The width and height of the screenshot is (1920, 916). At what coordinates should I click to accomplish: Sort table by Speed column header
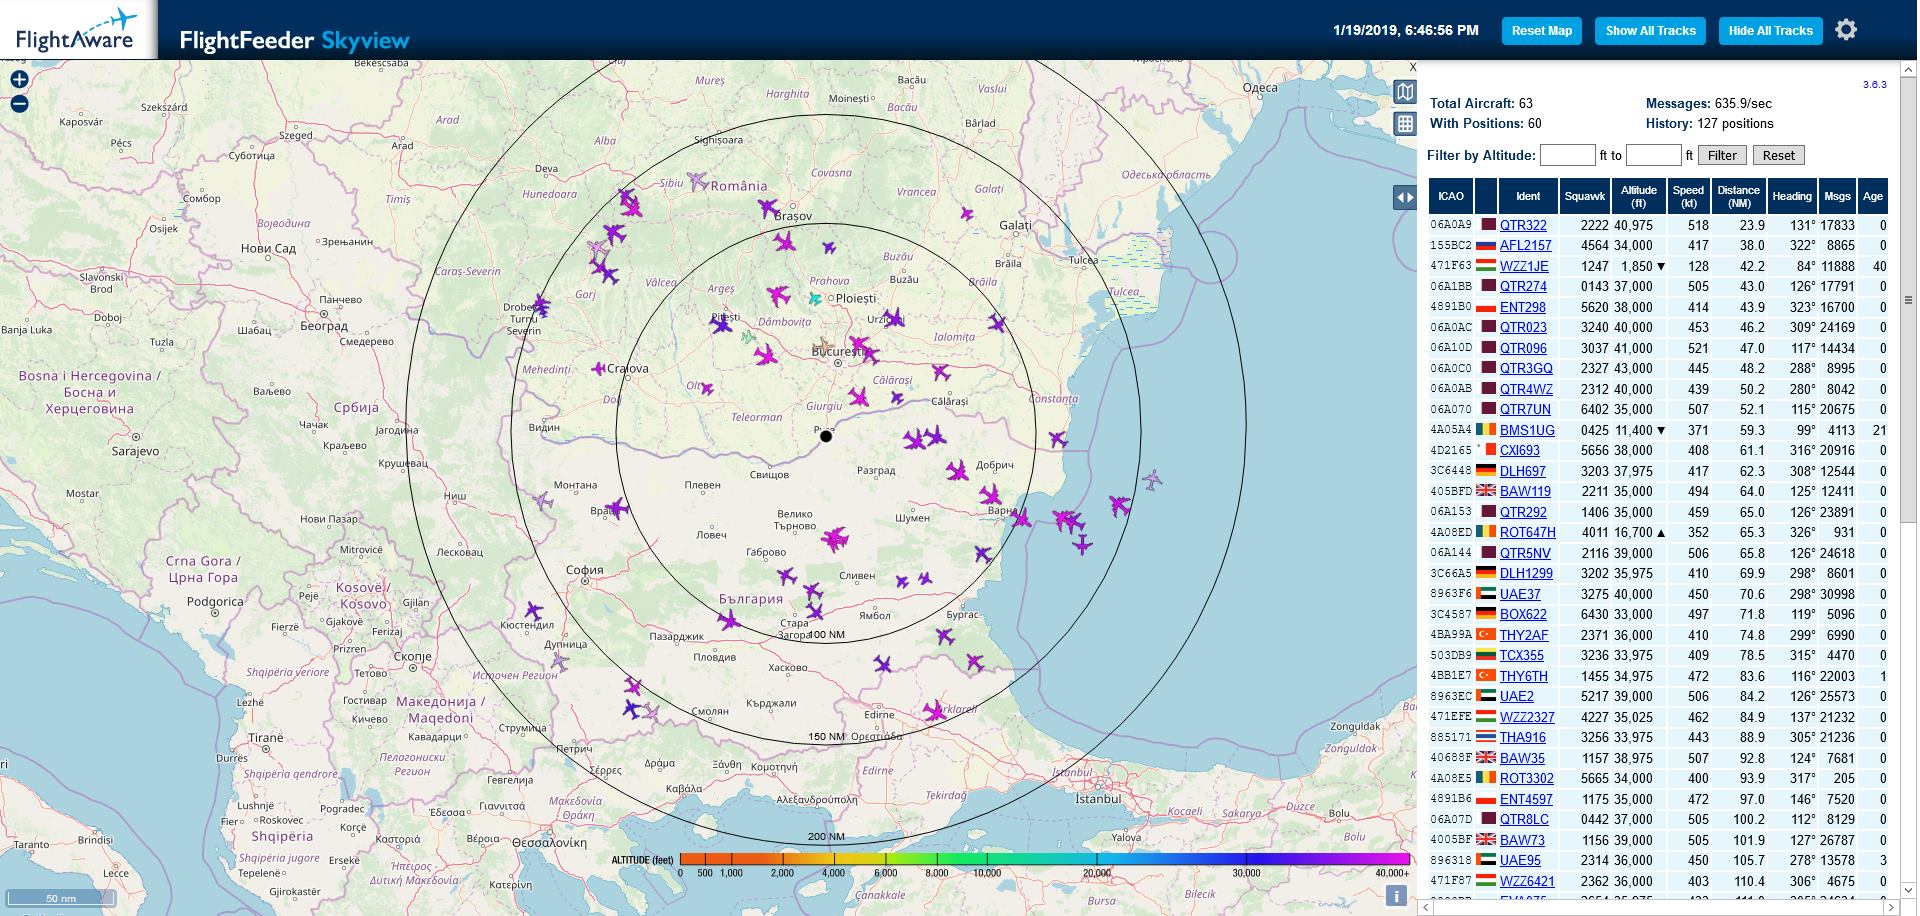[x=1688, y=196]
